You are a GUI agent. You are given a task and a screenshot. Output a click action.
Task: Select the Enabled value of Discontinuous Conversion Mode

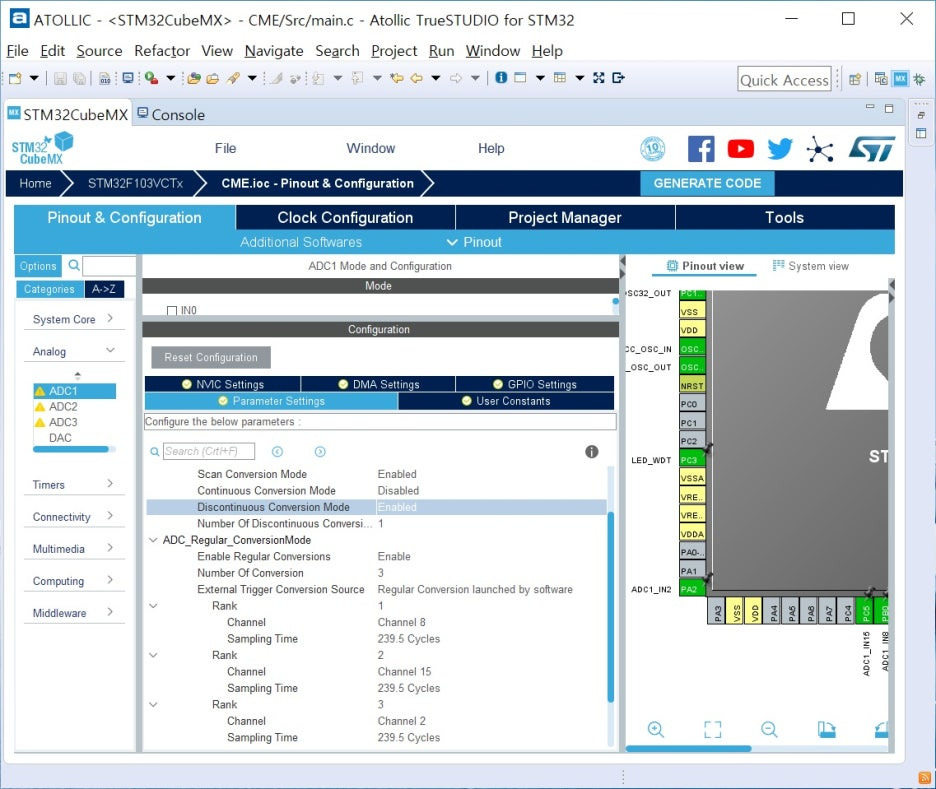click(397, 507)
